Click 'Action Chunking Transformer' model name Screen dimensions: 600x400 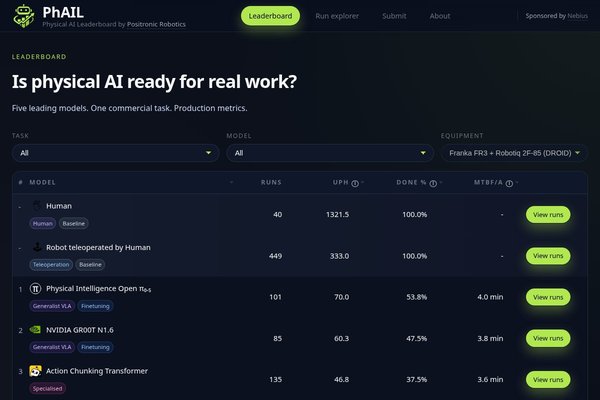pyautogui.click(x=97, y=371)
